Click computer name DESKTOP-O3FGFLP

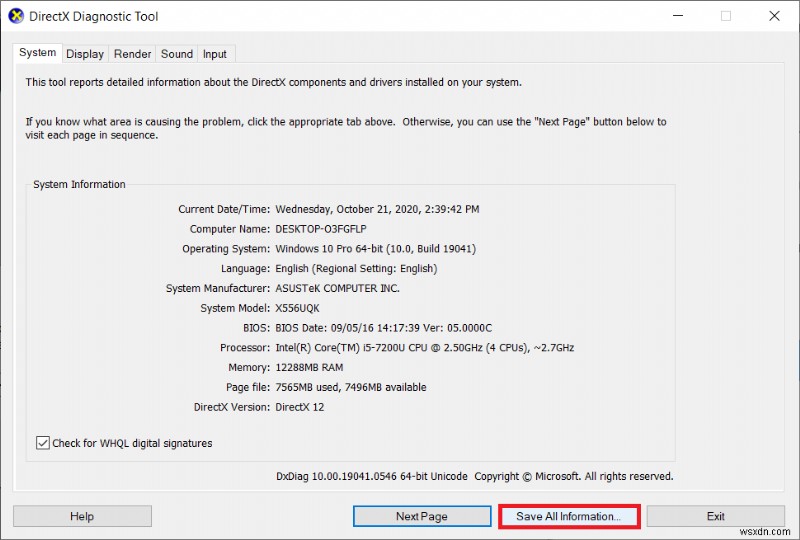click(321, 229)
